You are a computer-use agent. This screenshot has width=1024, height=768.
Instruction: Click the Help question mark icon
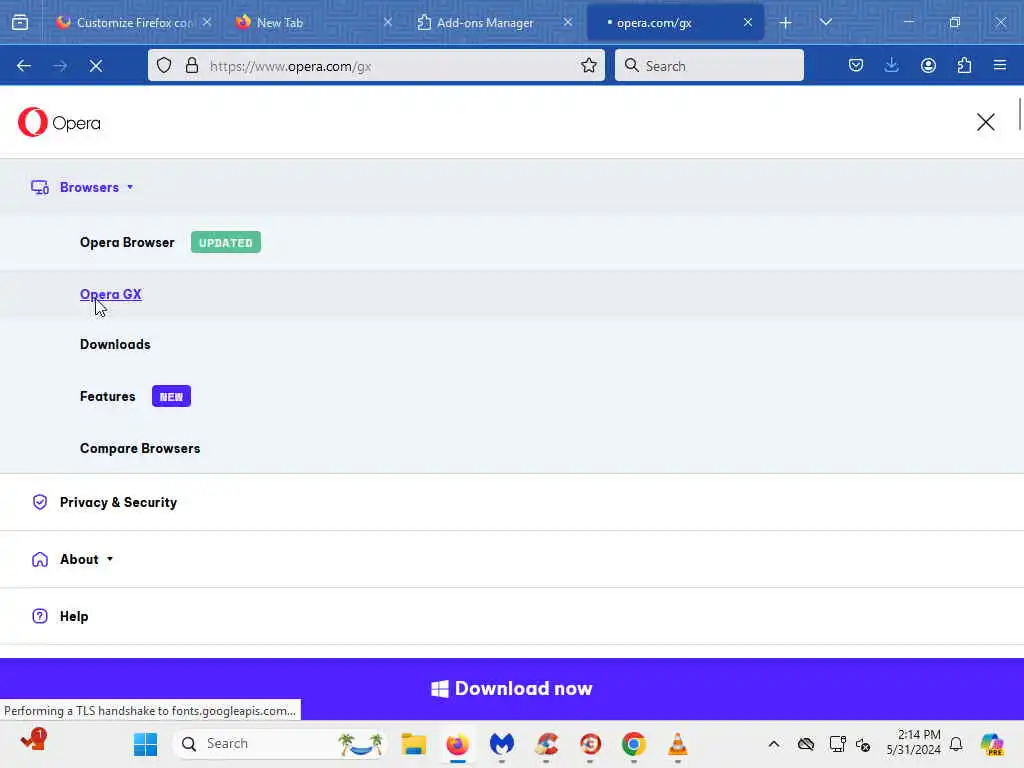click(x=40, y=616)
